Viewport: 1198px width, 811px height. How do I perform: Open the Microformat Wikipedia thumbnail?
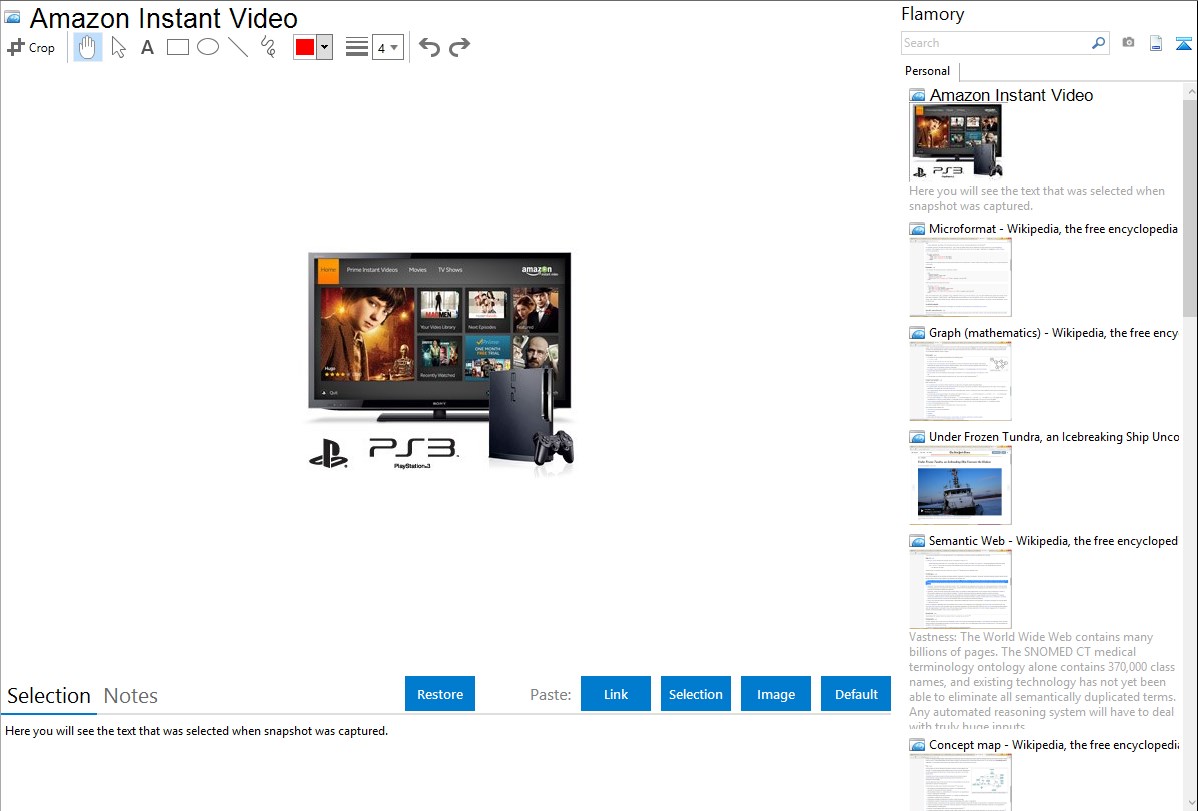click(x=960, y=277)
